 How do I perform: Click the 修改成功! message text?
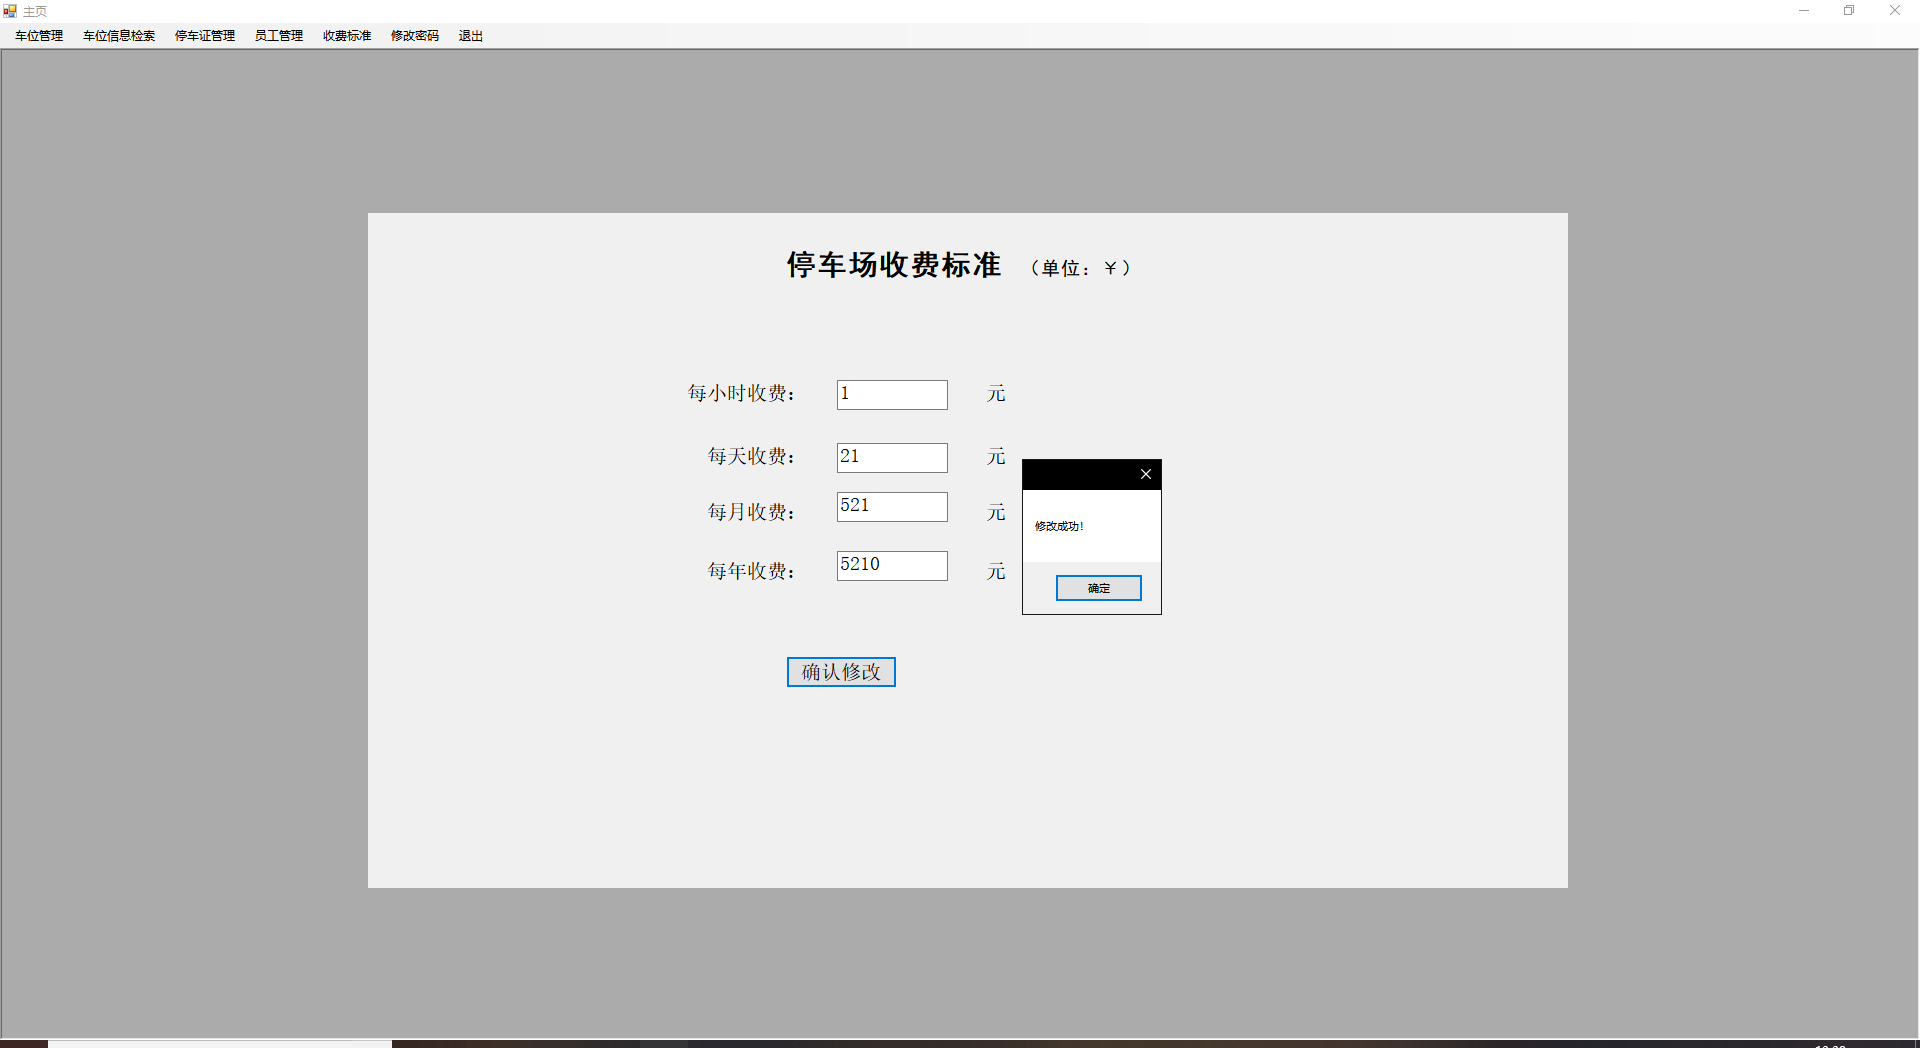click(1059, 526)
